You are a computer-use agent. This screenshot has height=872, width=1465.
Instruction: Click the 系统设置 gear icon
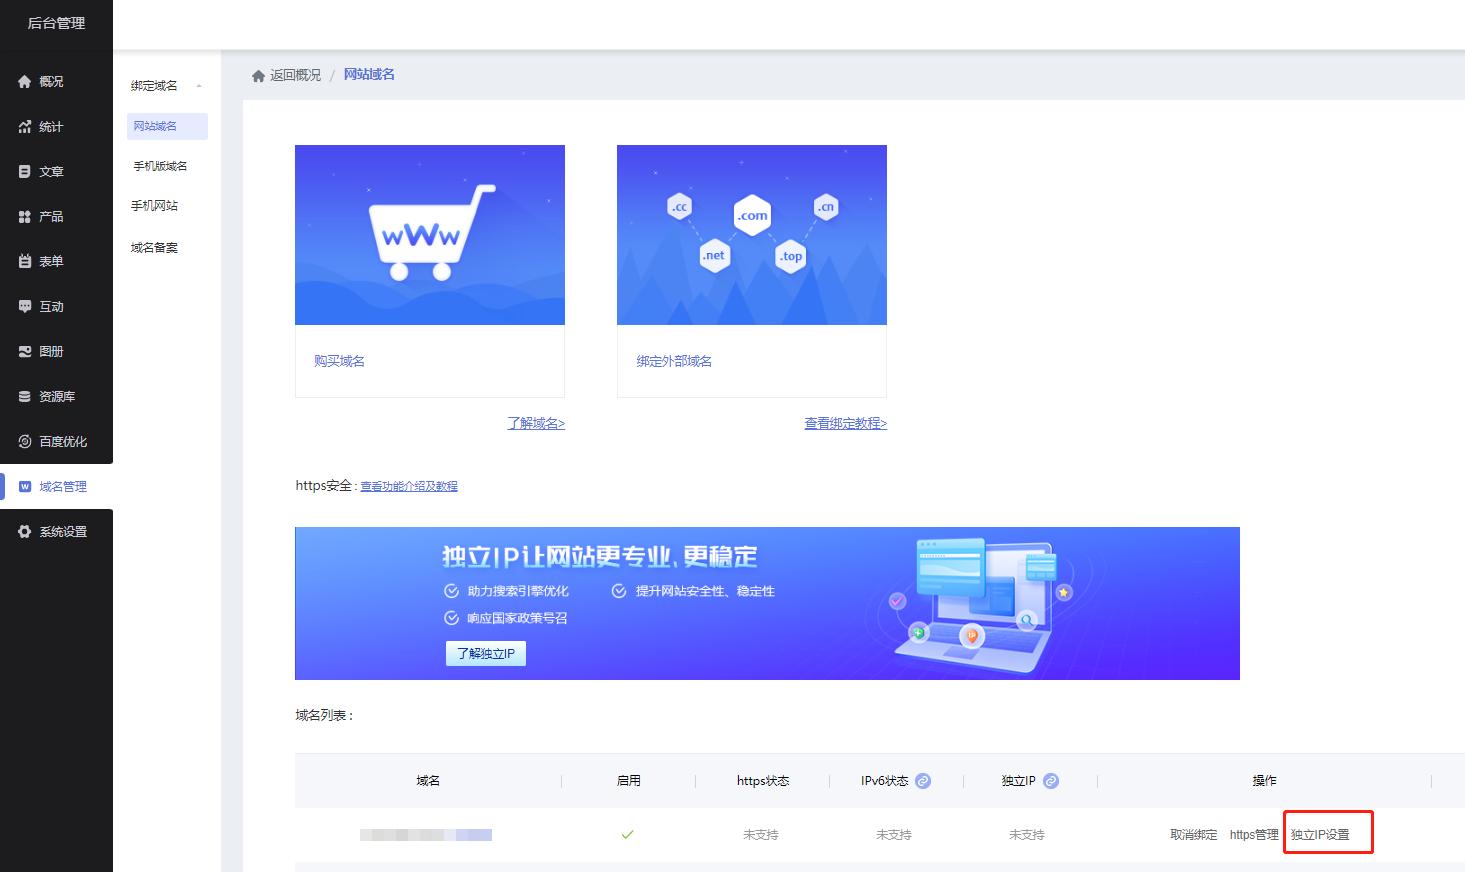[25, 532]
